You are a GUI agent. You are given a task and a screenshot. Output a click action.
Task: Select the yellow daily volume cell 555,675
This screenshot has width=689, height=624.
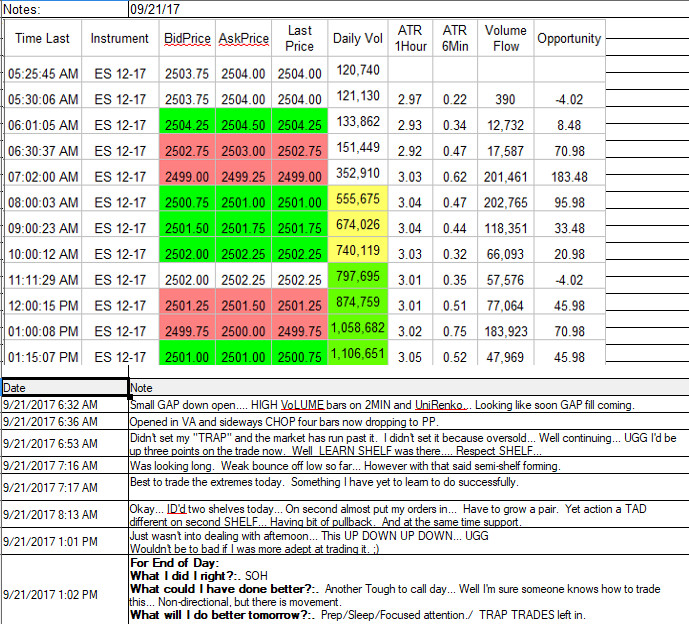tap(358, 199)
